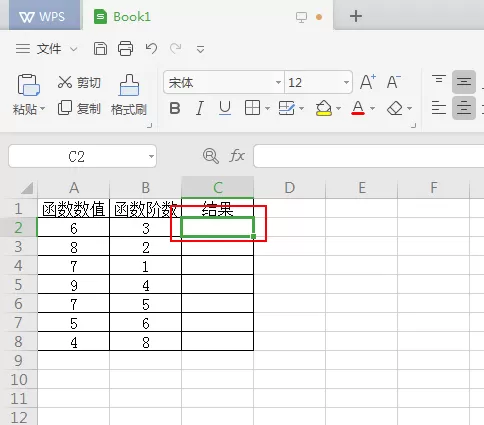Select column E header
This screenshot has width=484, height=425.
pyautogui.click(x=362, y=188)
